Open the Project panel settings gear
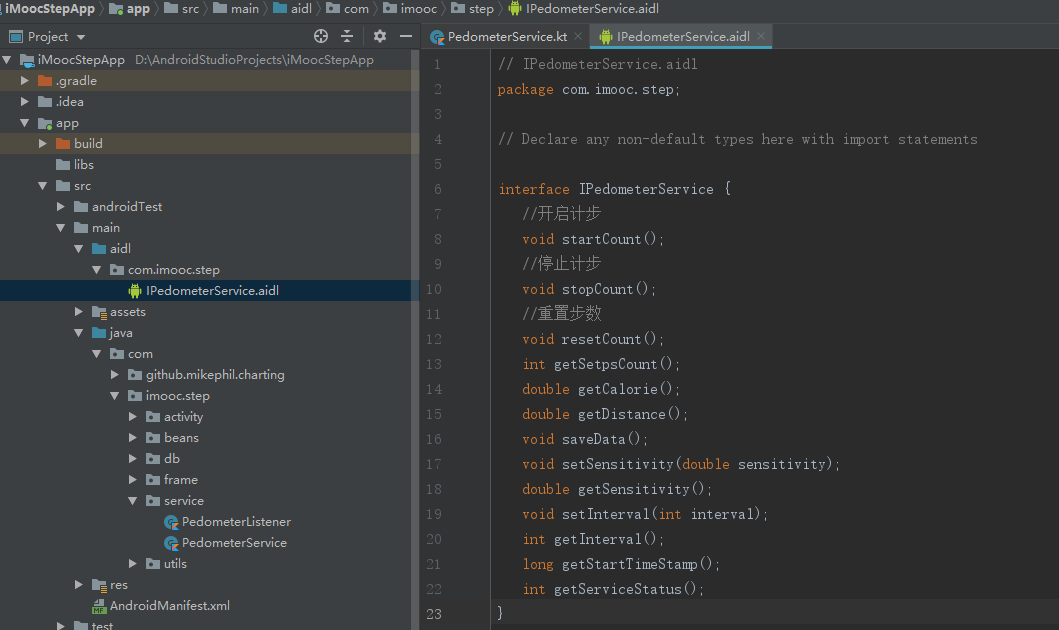1059x630 pixels. [x=379, y=35]
